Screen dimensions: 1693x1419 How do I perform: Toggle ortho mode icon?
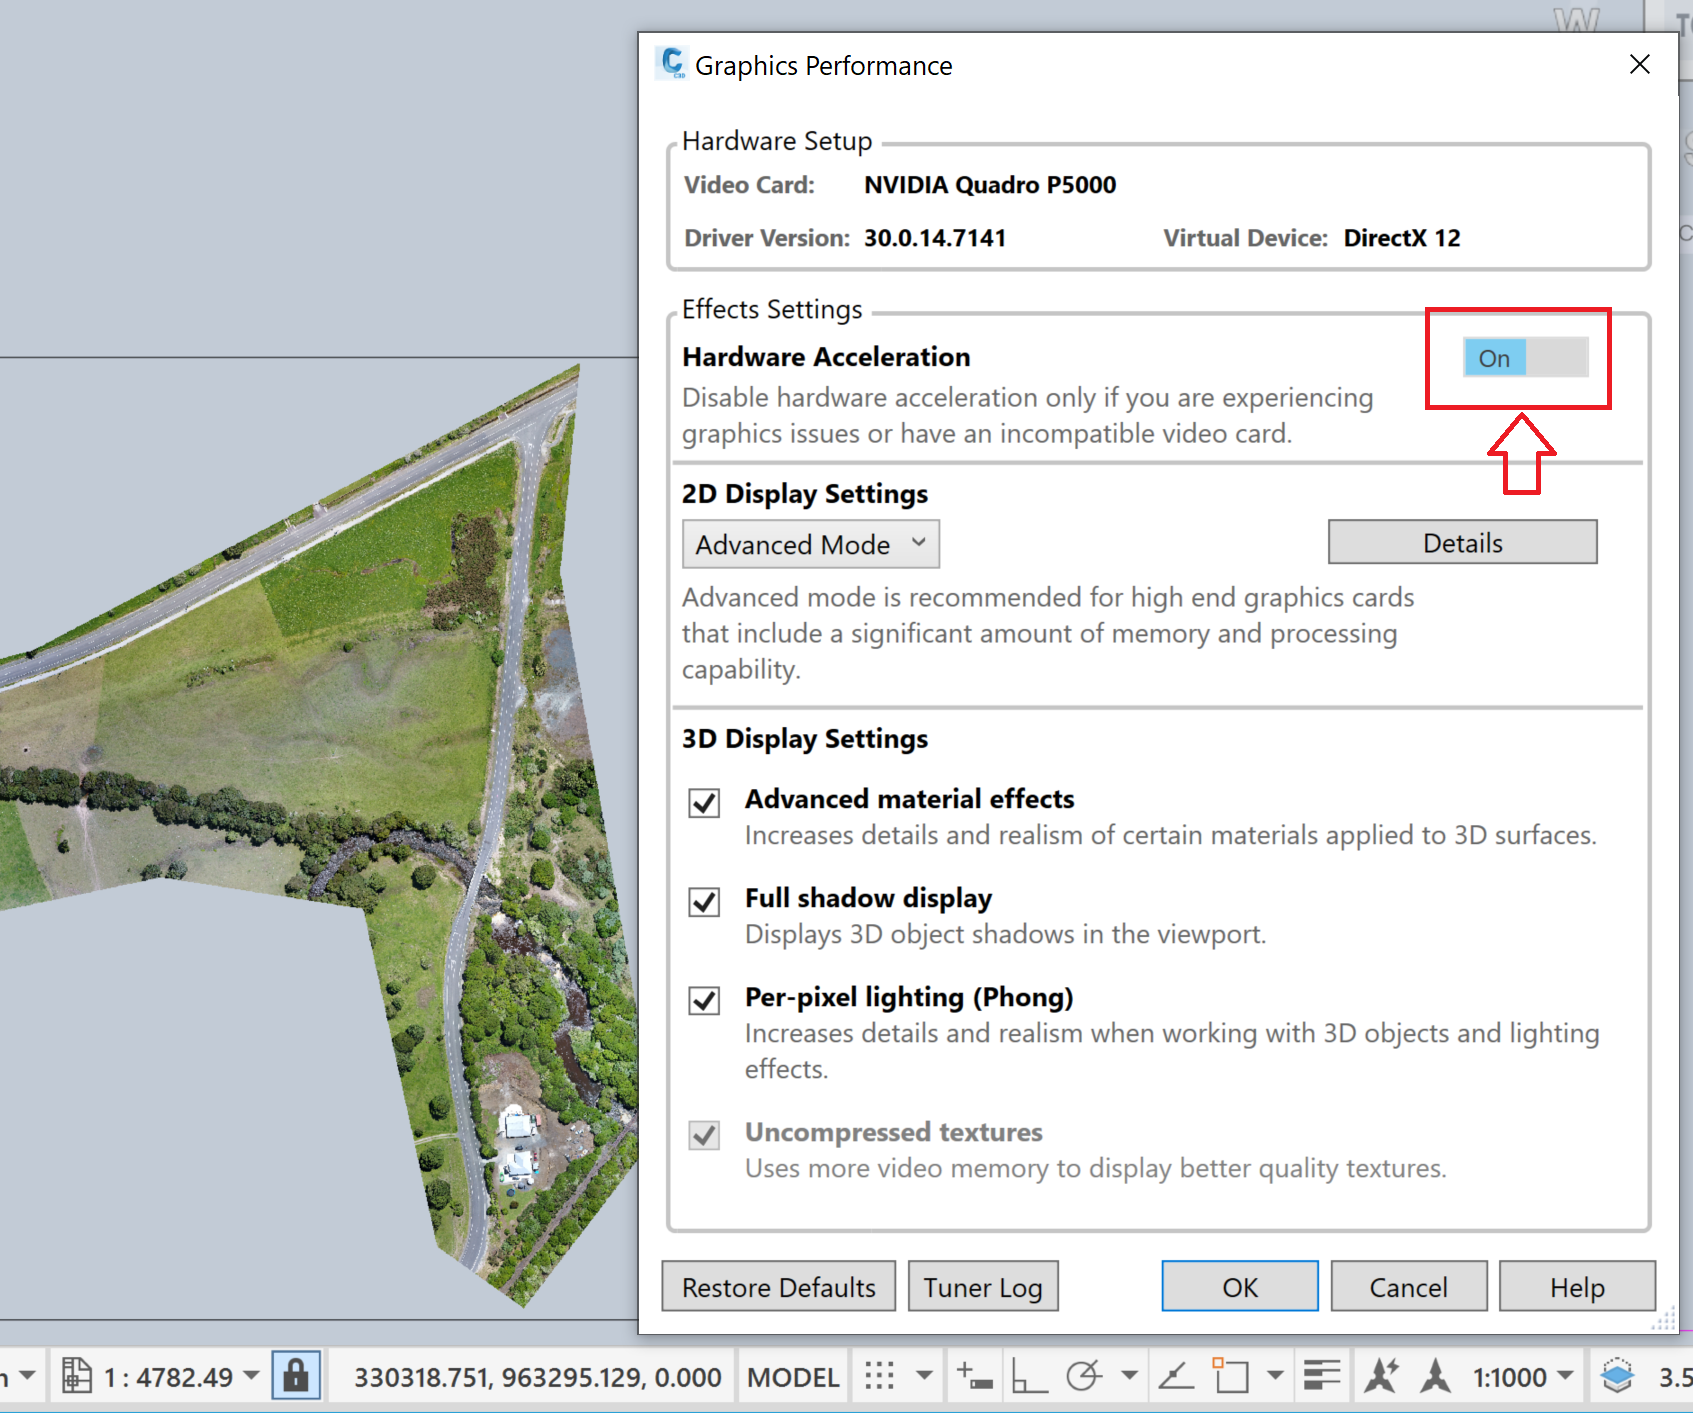coord(1031,1375)
